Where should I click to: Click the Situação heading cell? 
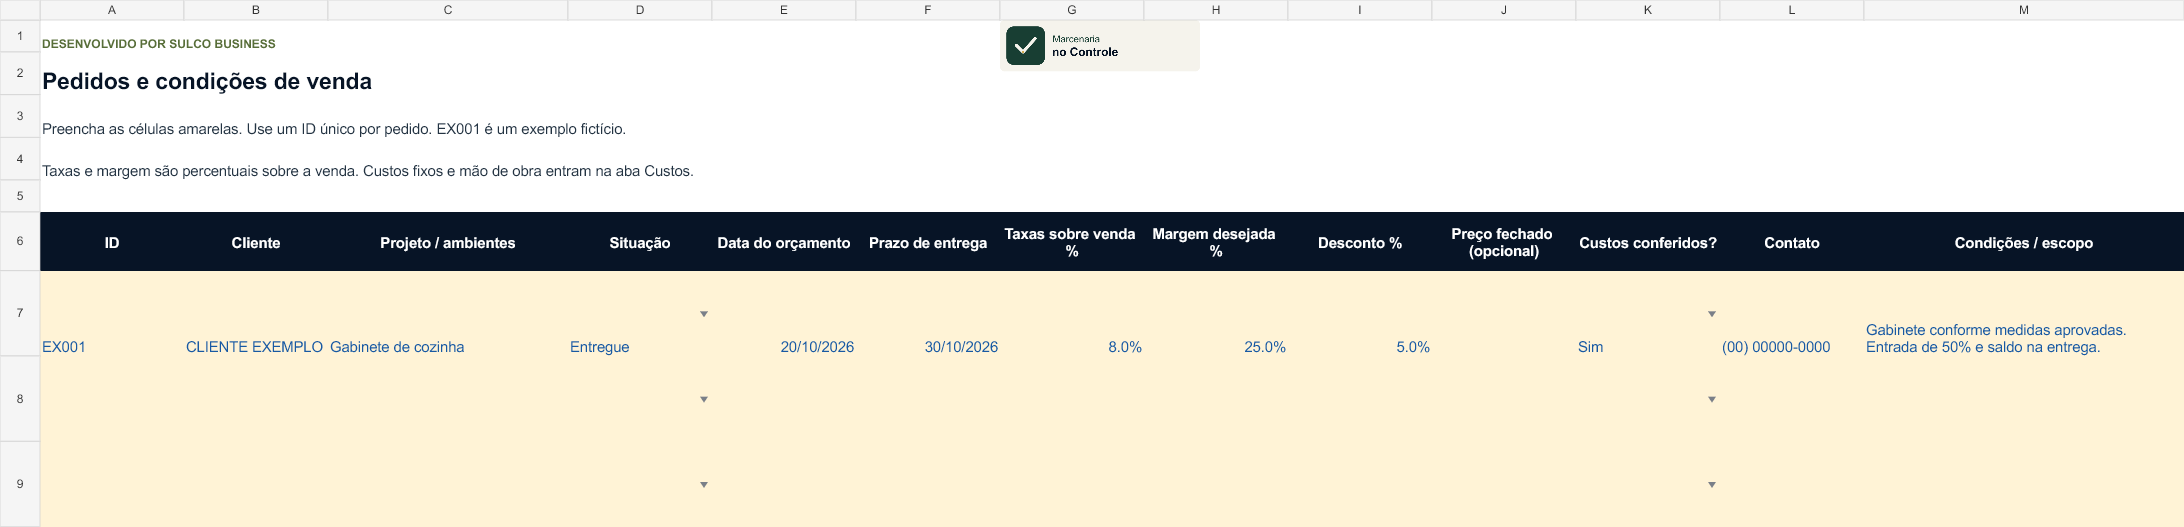(x=640, y=242)
